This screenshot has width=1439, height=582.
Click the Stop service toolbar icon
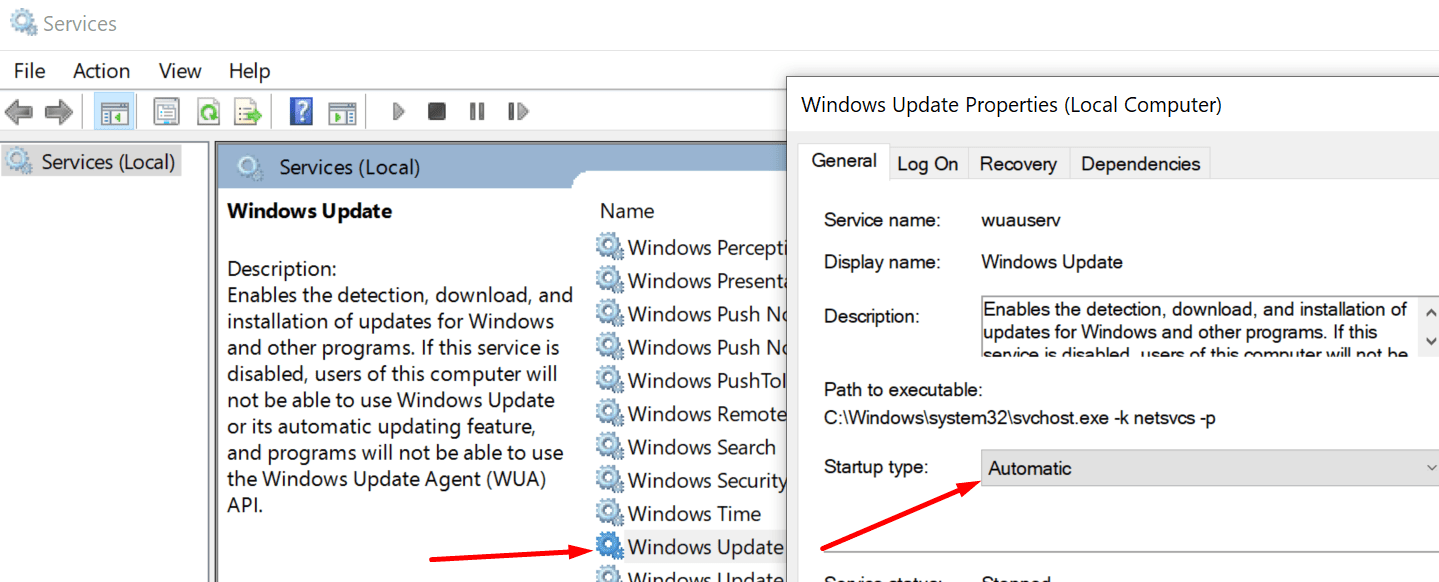436,111
